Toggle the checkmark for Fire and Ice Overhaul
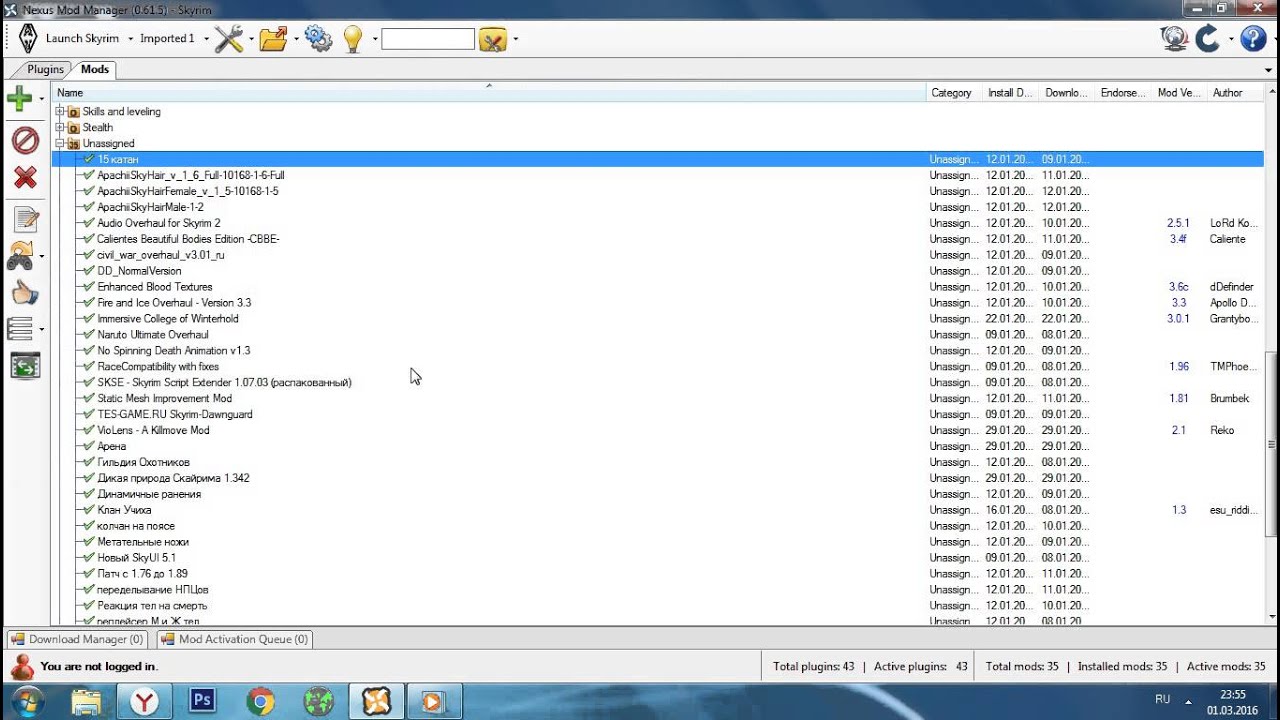The image size is (1280, 720). (89, 303)
